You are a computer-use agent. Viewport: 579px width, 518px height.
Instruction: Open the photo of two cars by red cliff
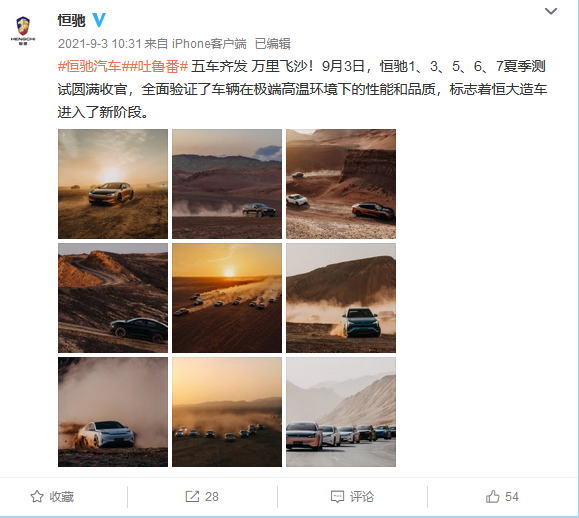point(341,184)
